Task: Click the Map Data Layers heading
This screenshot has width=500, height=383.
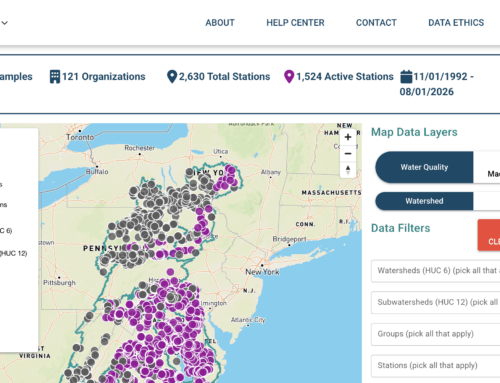Action: point(414,132)
